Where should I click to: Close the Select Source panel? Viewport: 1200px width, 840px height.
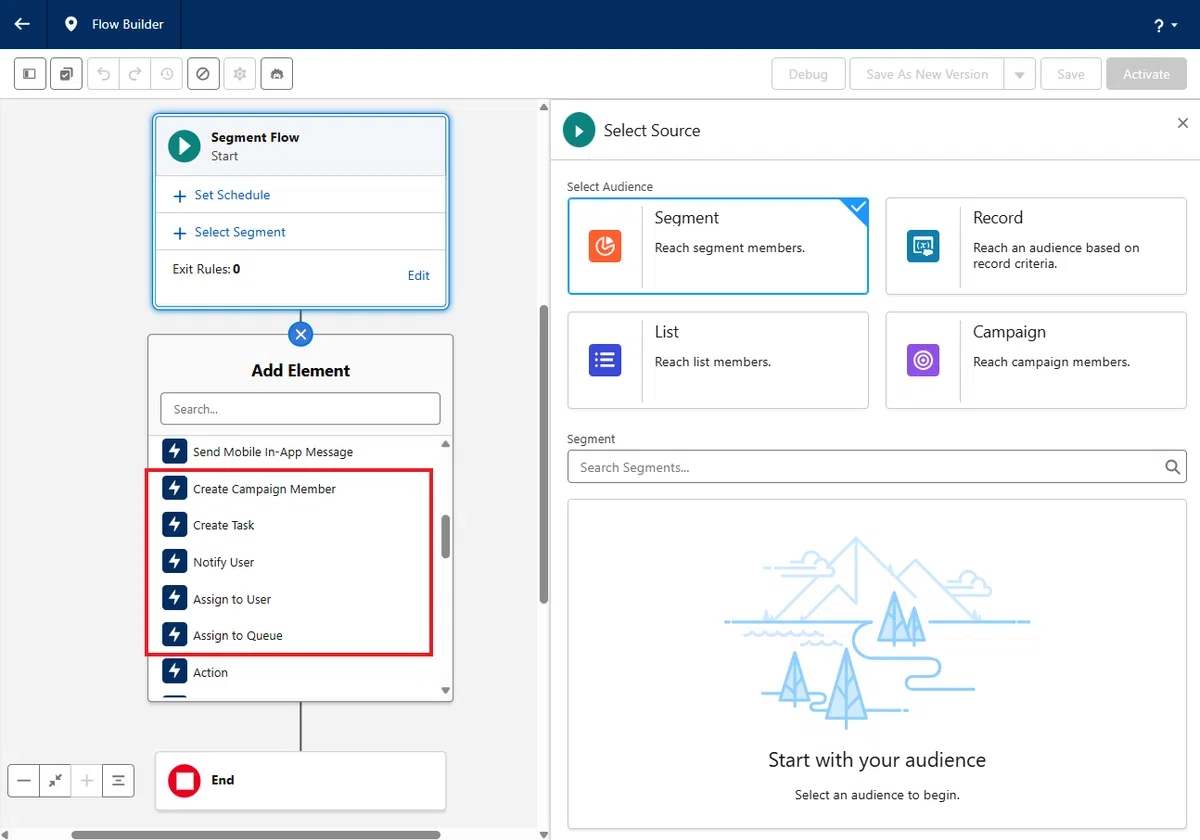click(1182, 123)
